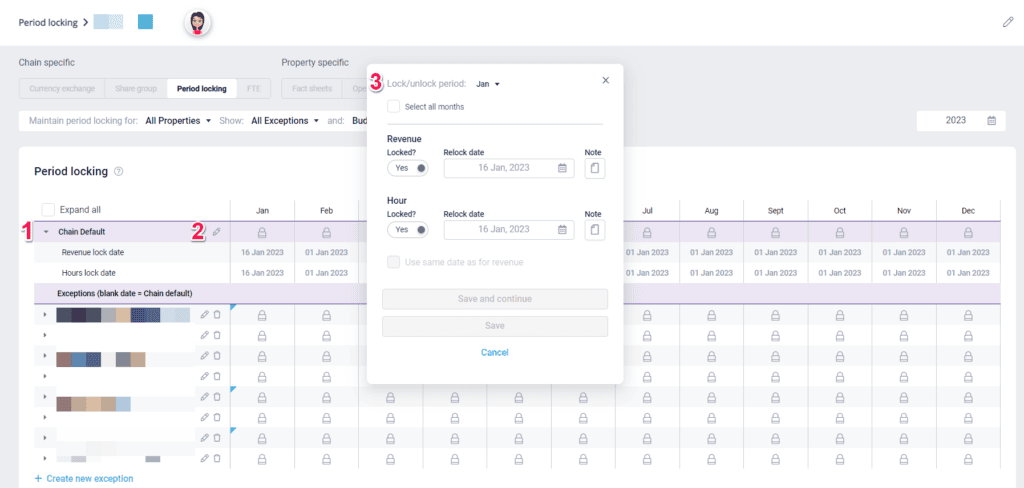The image size is (1024, 488).
Task: Switch to the Currency exchange tab
Action: click(x=61, y=88)
